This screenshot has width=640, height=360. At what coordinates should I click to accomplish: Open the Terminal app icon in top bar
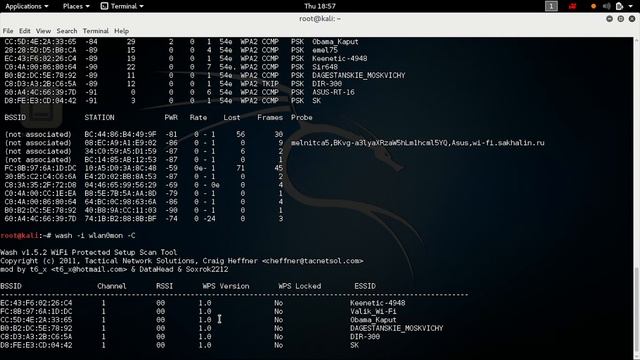click(104, 6)
